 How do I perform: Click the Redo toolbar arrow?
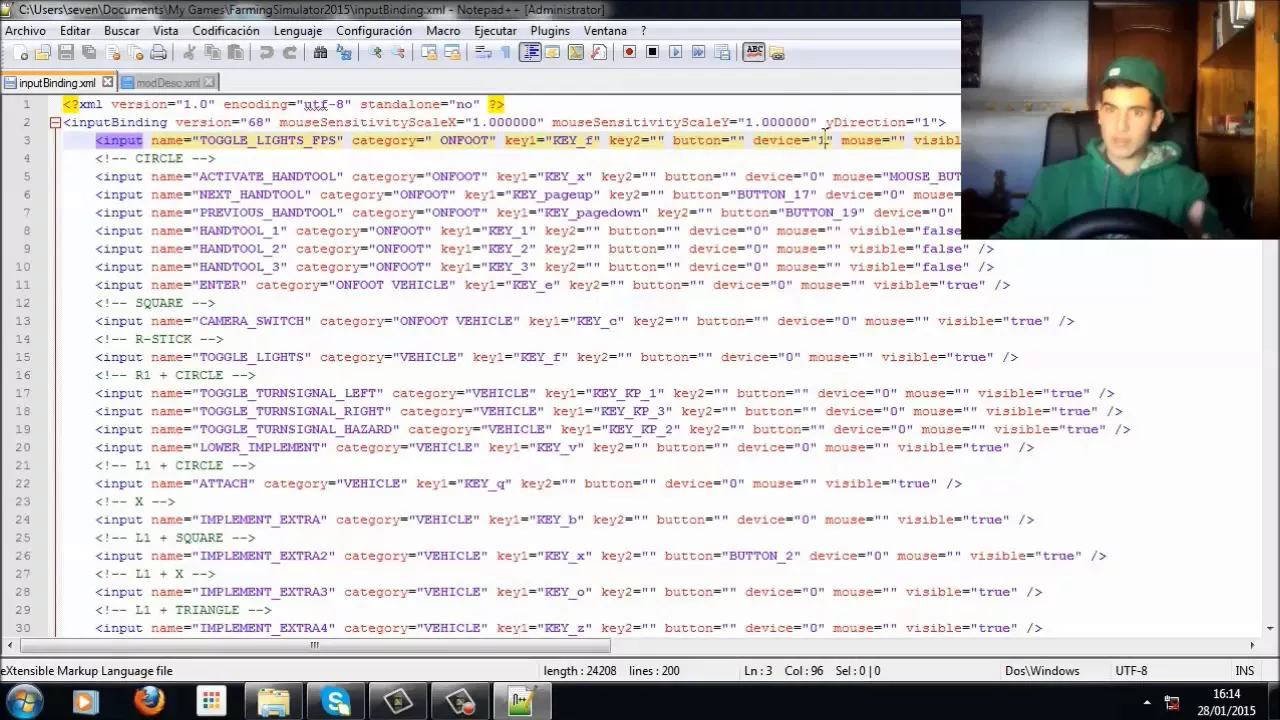coord(290,52)
